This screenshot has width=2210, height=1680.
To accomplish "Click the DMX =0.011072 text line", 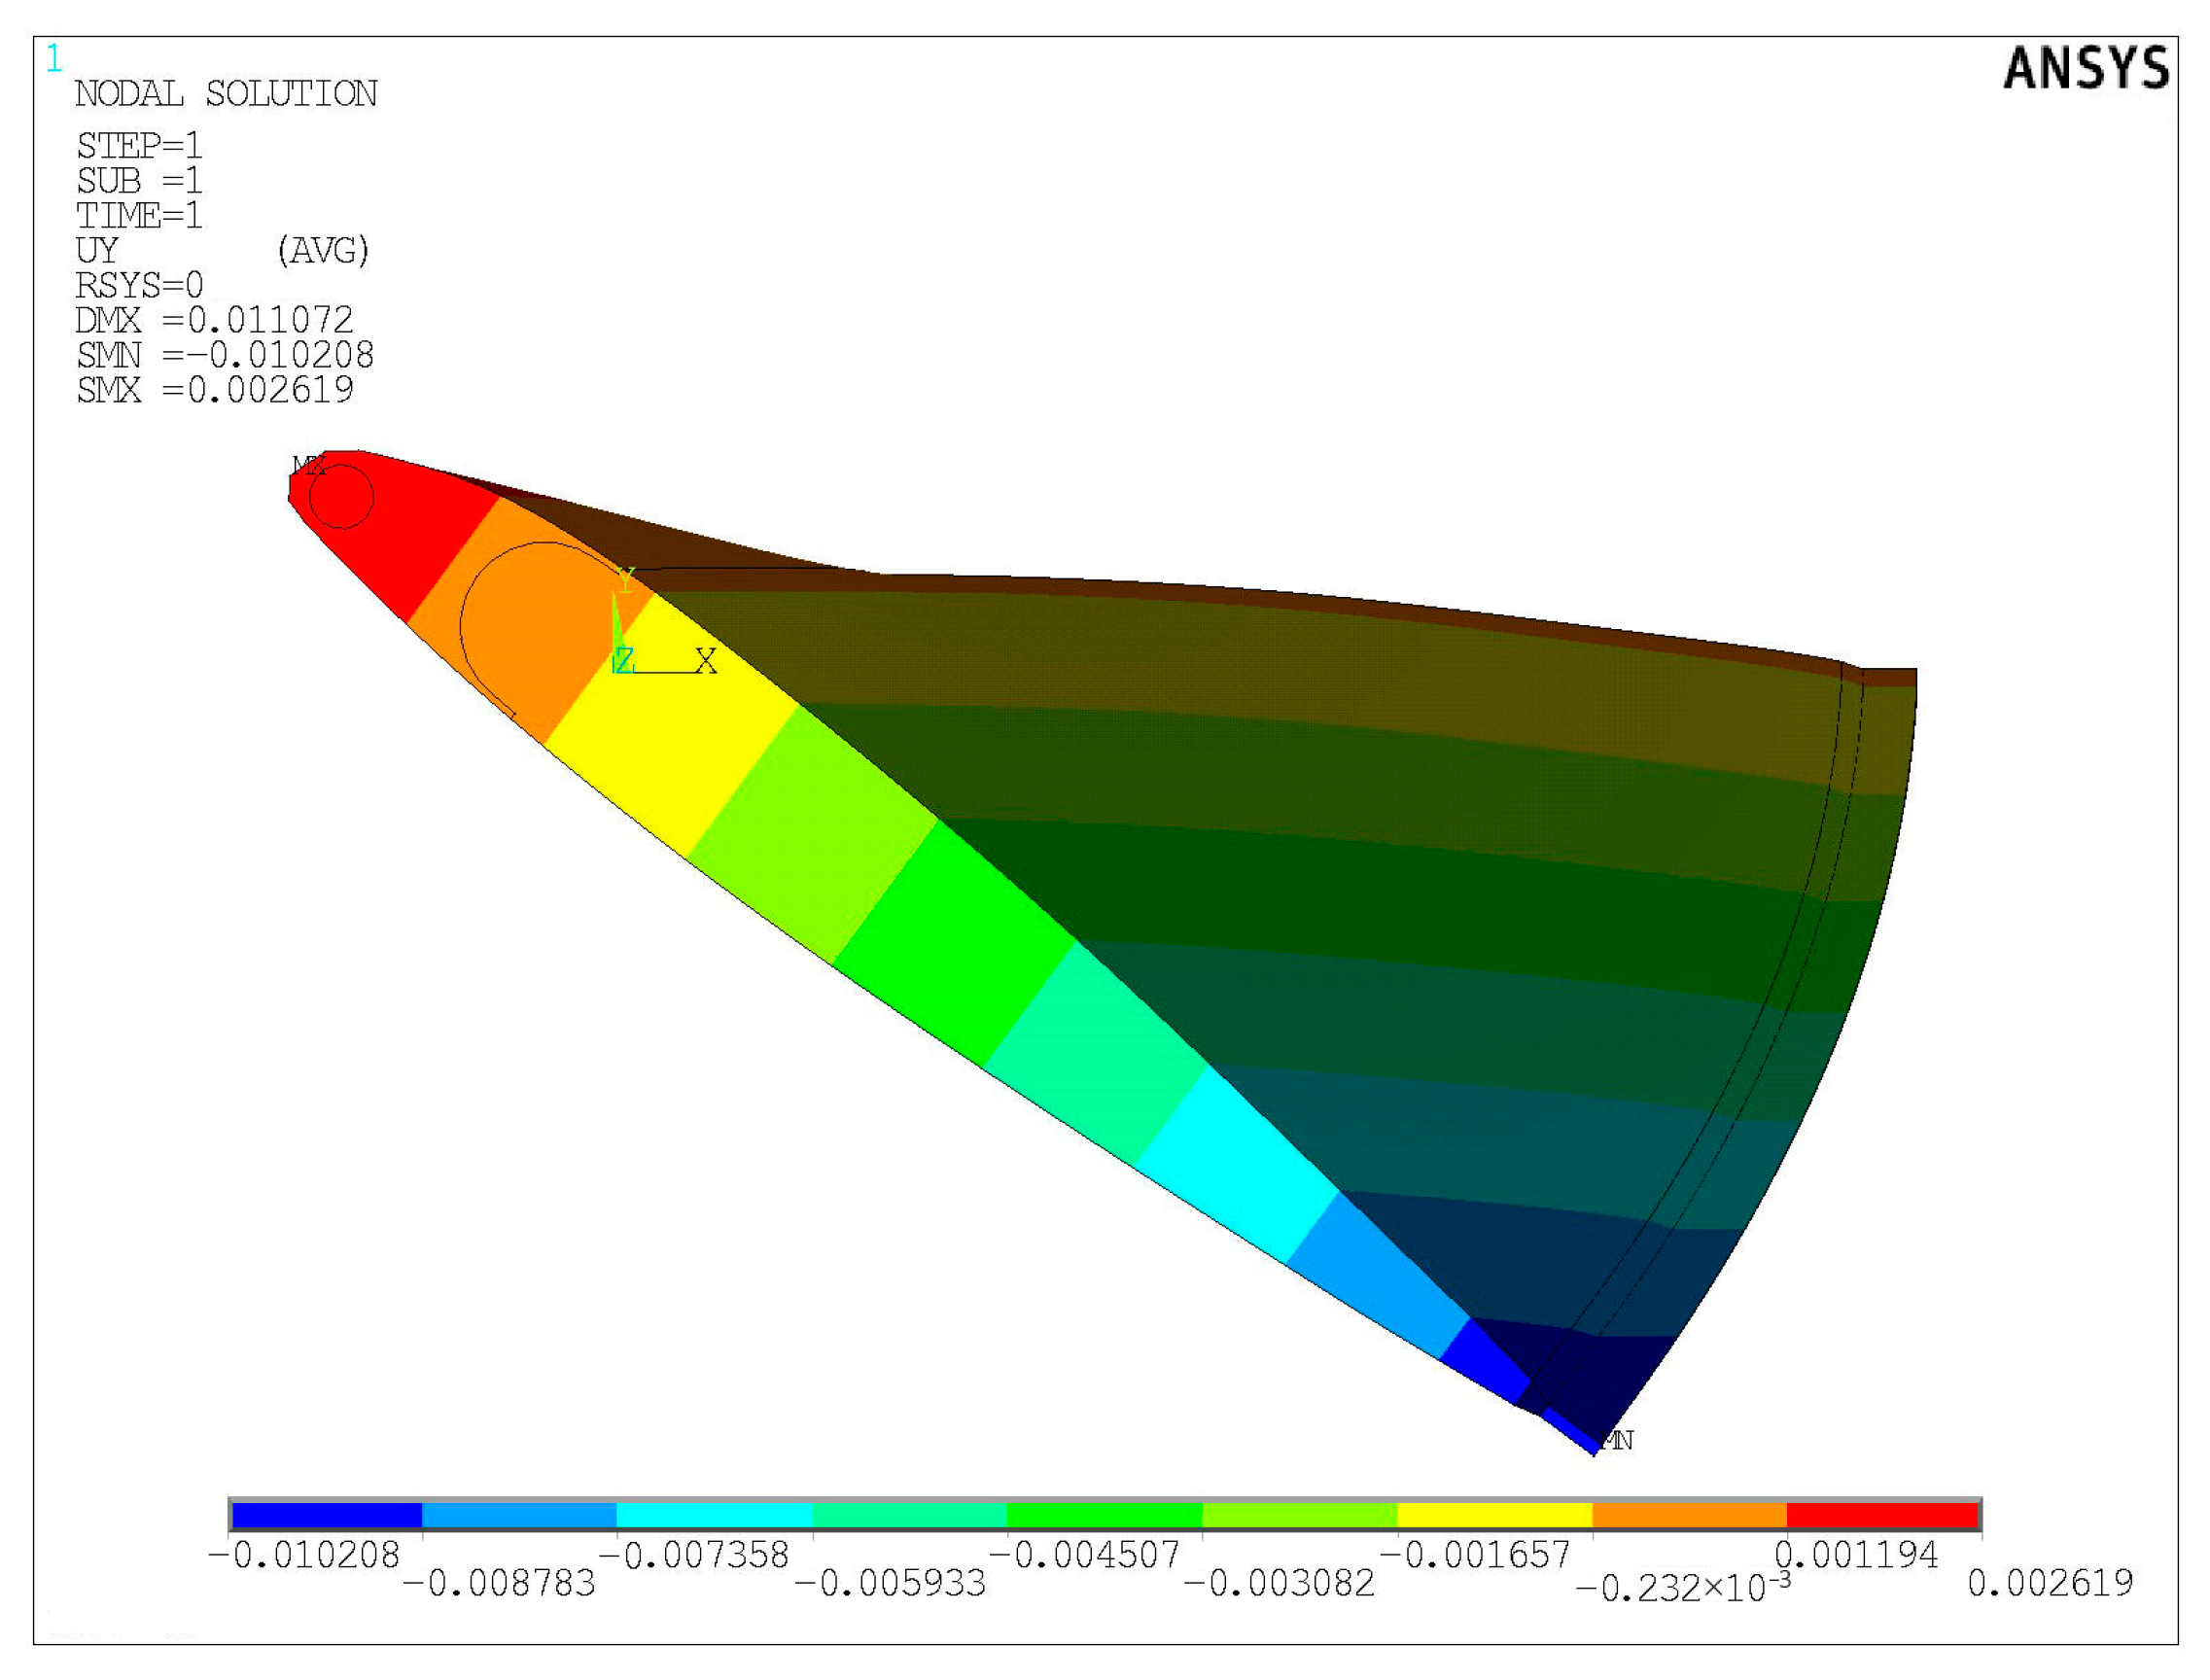I will pos(214,320).
